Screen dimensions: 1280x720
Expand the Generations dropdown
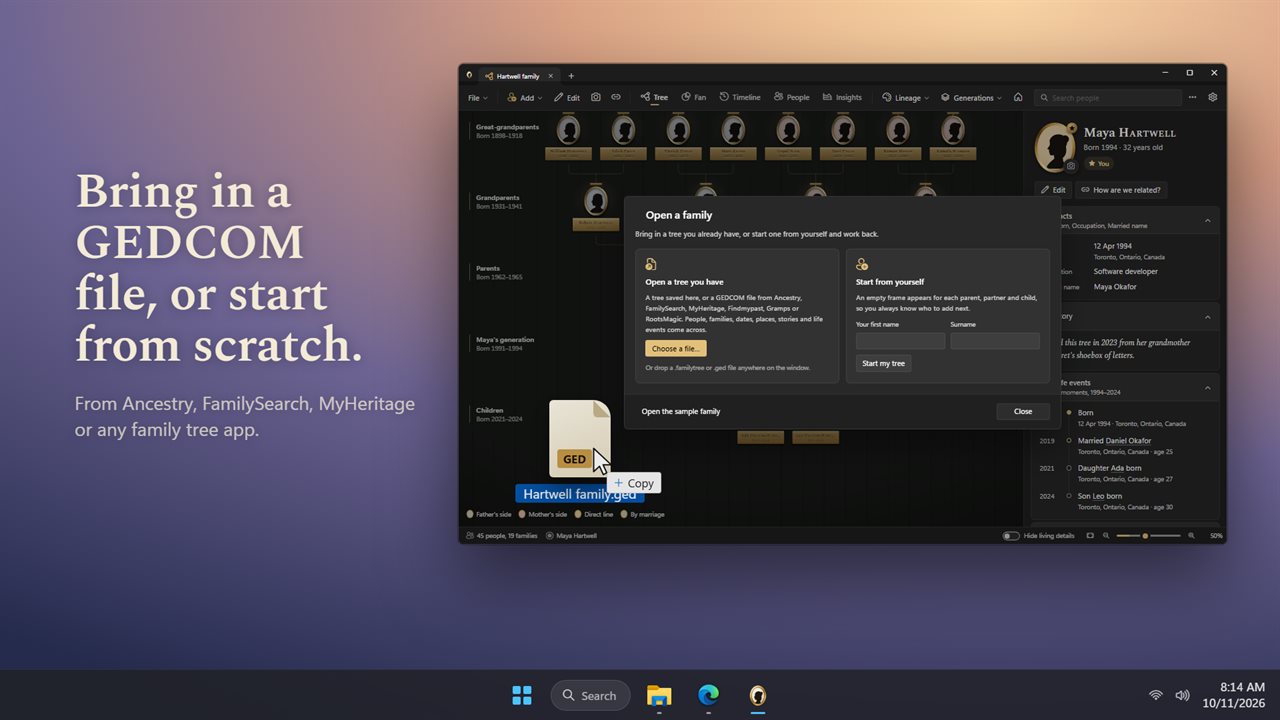(x=971, y=97)
